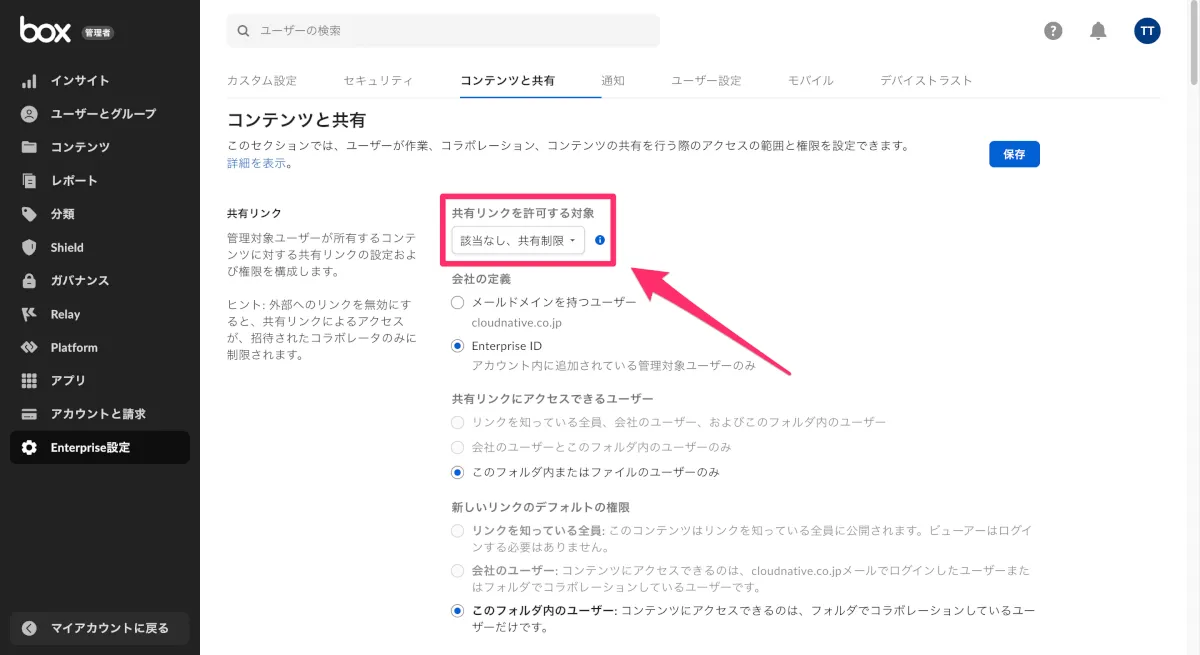The height and width of the screenshot is (655, 1200).
Task: Click the Relay icon in the sidebar
Action: pos(29,314)
